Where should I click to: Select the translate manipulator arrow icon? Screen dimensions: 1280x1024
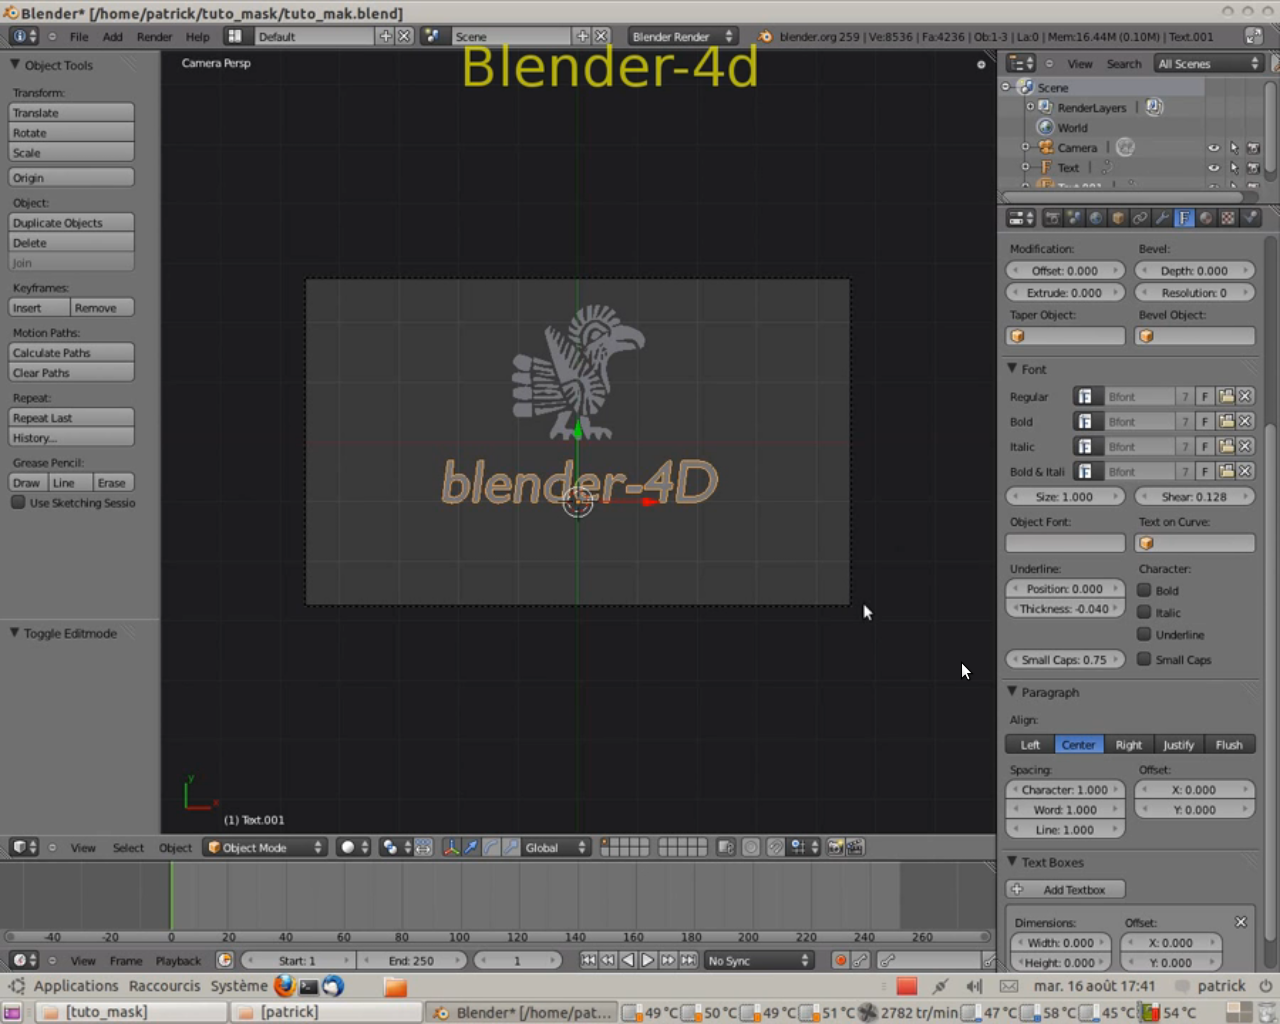(471, 847)
